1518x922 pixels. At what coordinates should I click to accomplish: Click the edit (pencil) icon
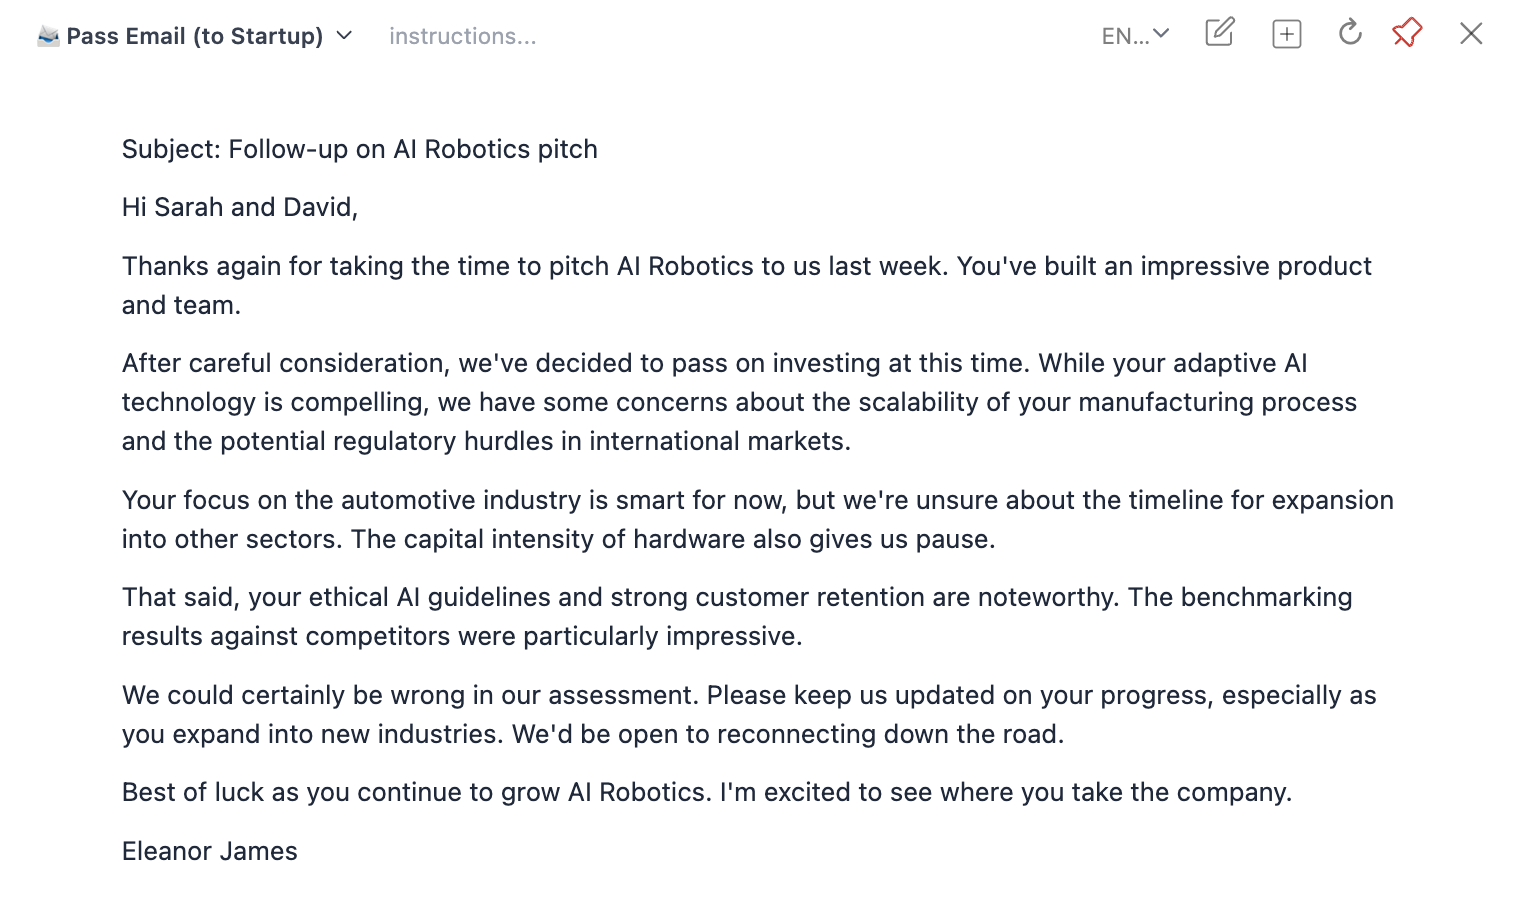tap(1219, 33)
